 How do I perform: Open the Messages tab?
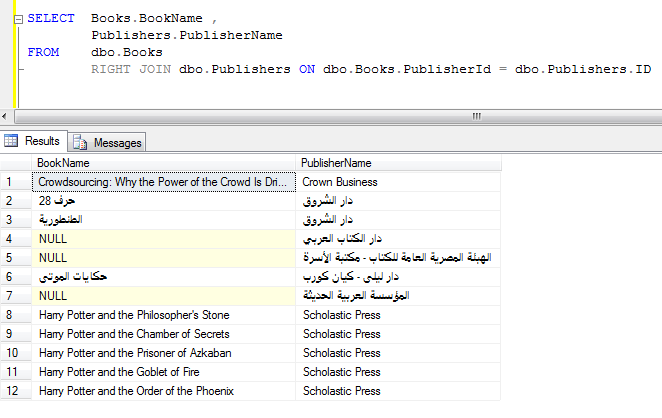(118, 142)
